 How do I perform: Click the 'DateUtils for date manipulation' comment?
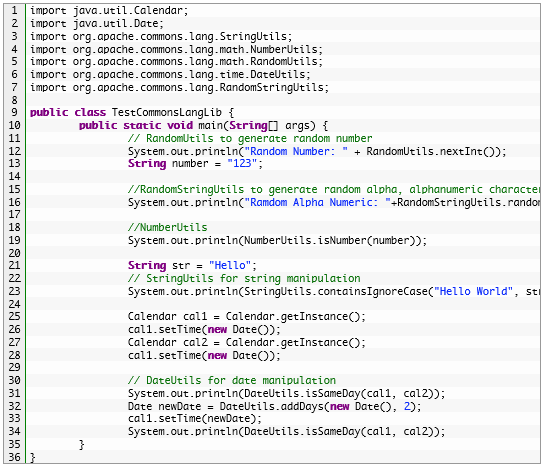click(x=232, y=380)
